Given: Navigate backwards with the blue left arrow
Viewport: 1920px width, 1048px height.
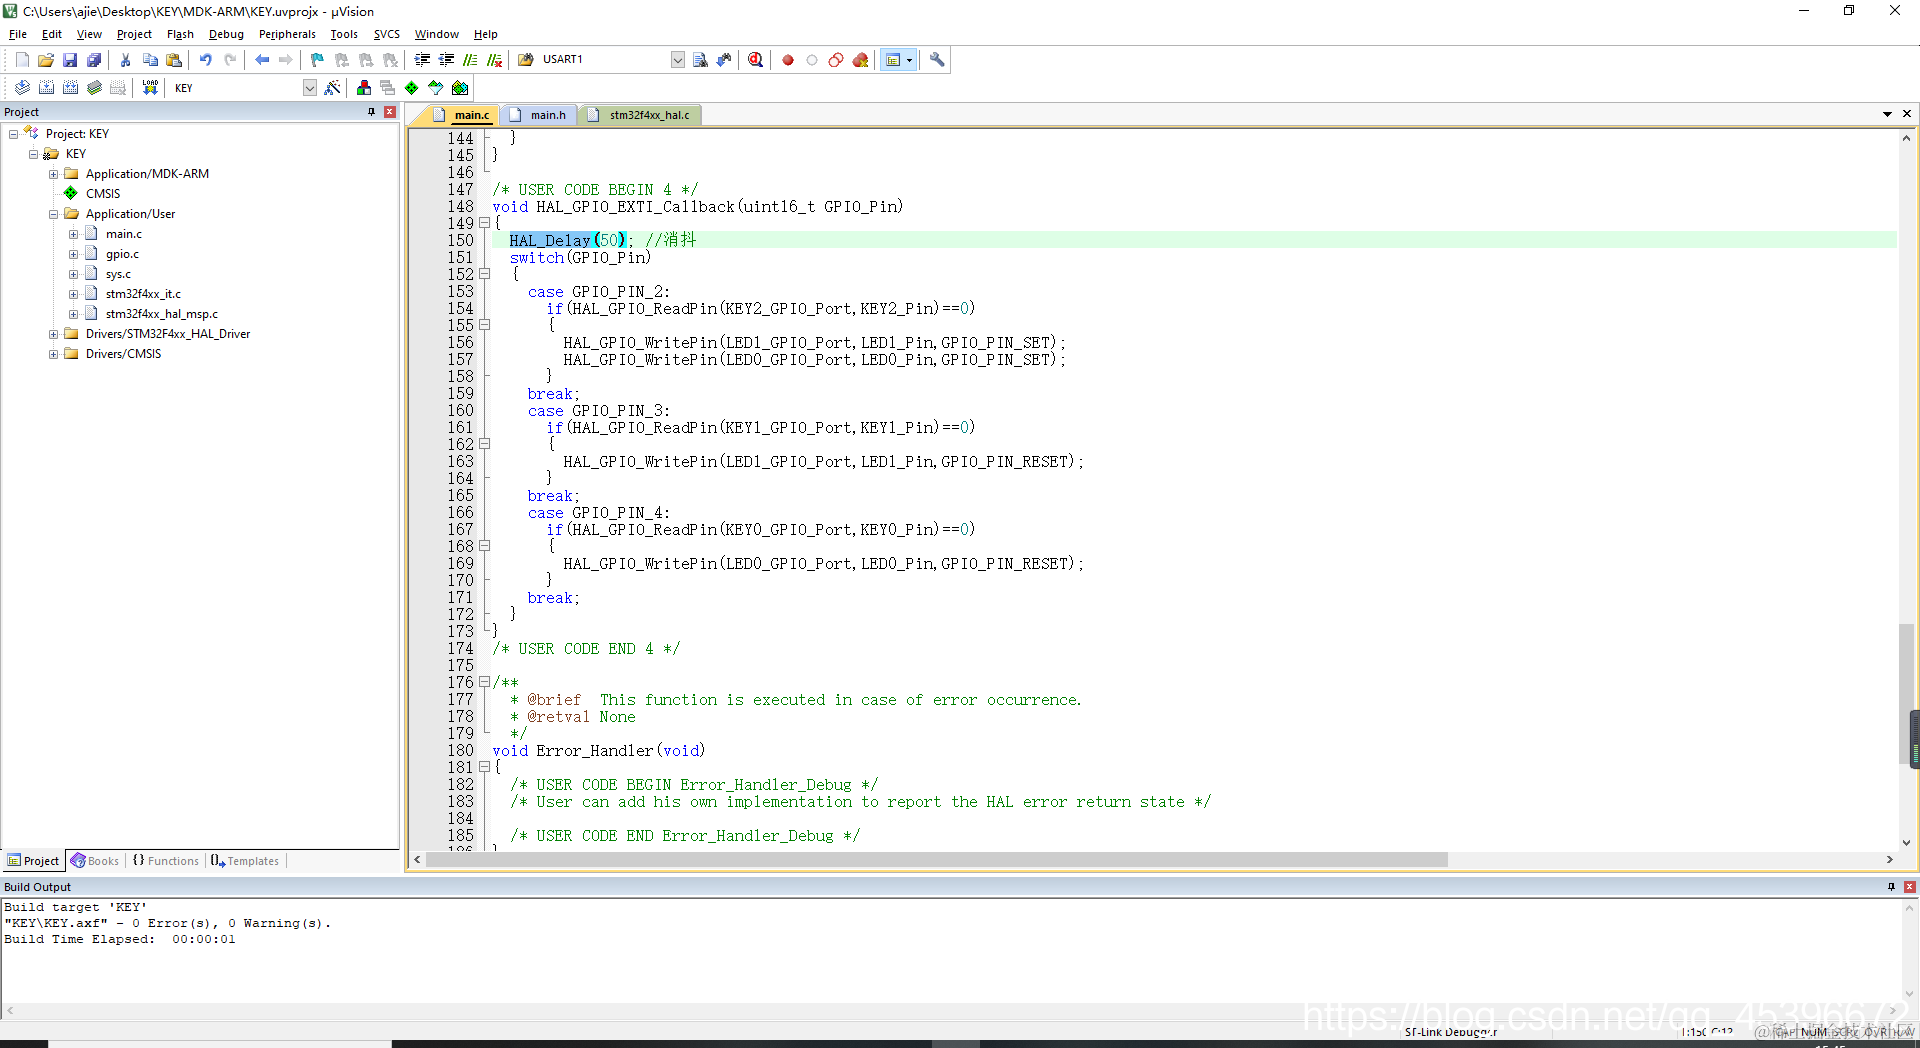Looking at the screenshot, I should (x=262, y=60).
